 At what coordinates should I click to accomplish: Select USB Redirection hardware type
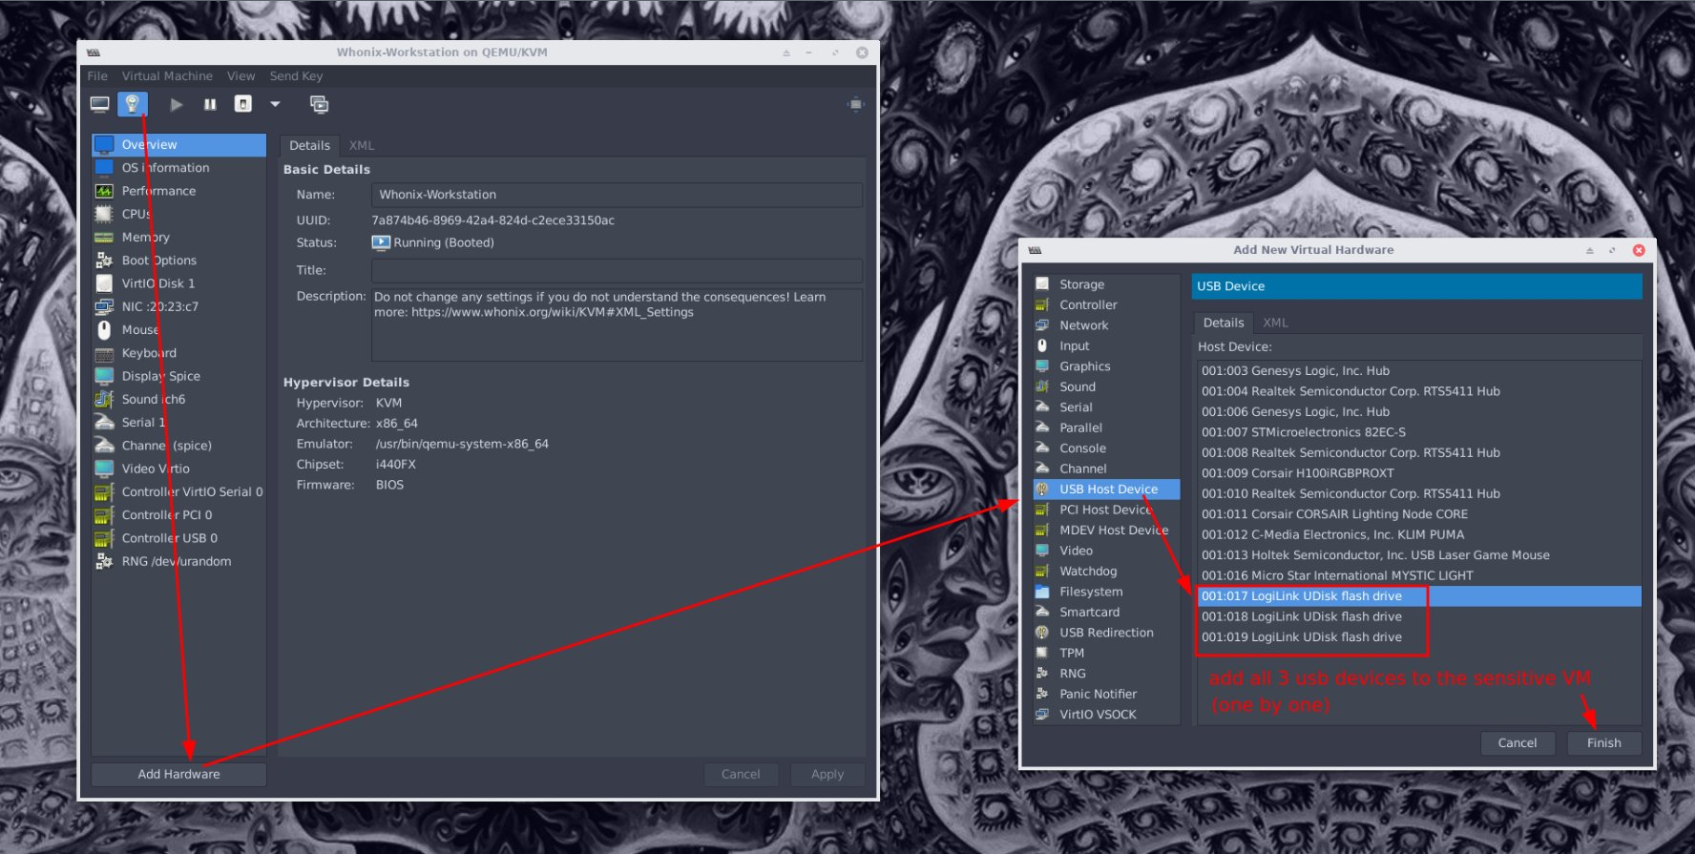point(1106,633)
